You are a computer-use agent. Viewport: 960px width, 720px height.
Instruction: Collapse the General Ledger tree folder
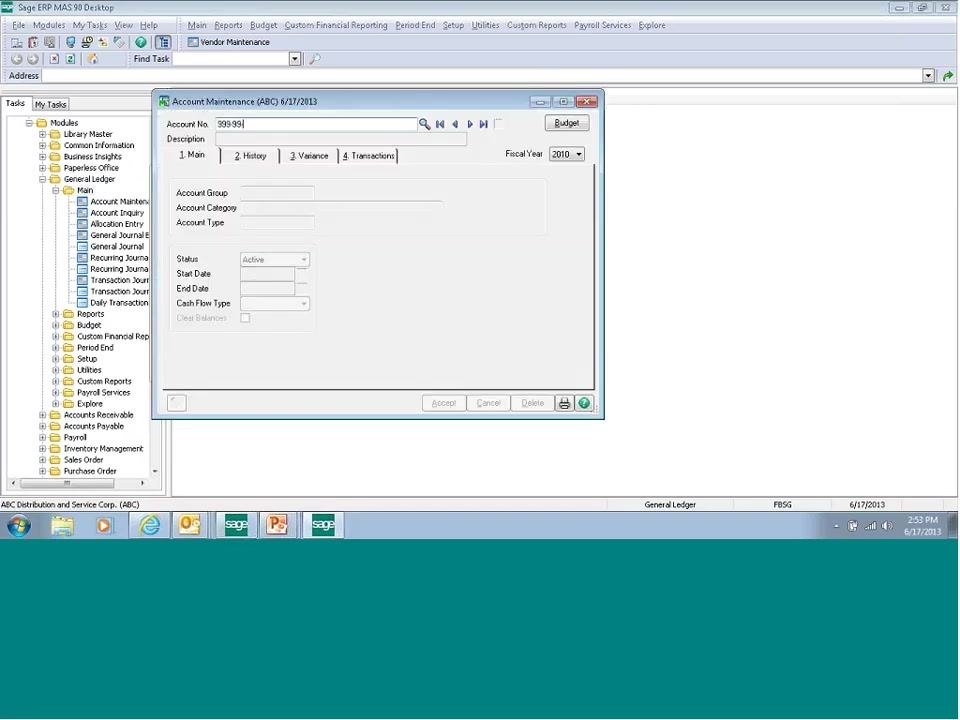42,179
